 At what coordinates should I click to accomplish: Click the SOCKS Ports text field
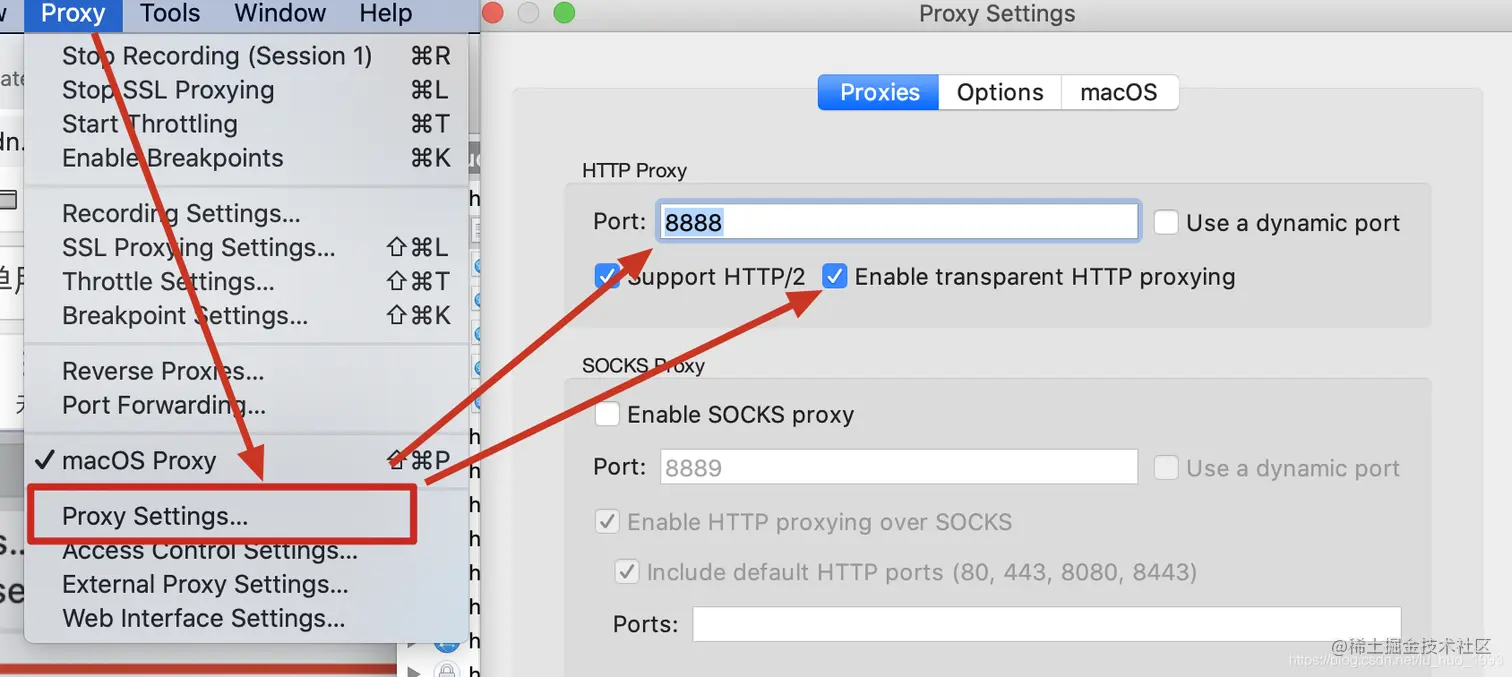click(x=1047, y=624)
